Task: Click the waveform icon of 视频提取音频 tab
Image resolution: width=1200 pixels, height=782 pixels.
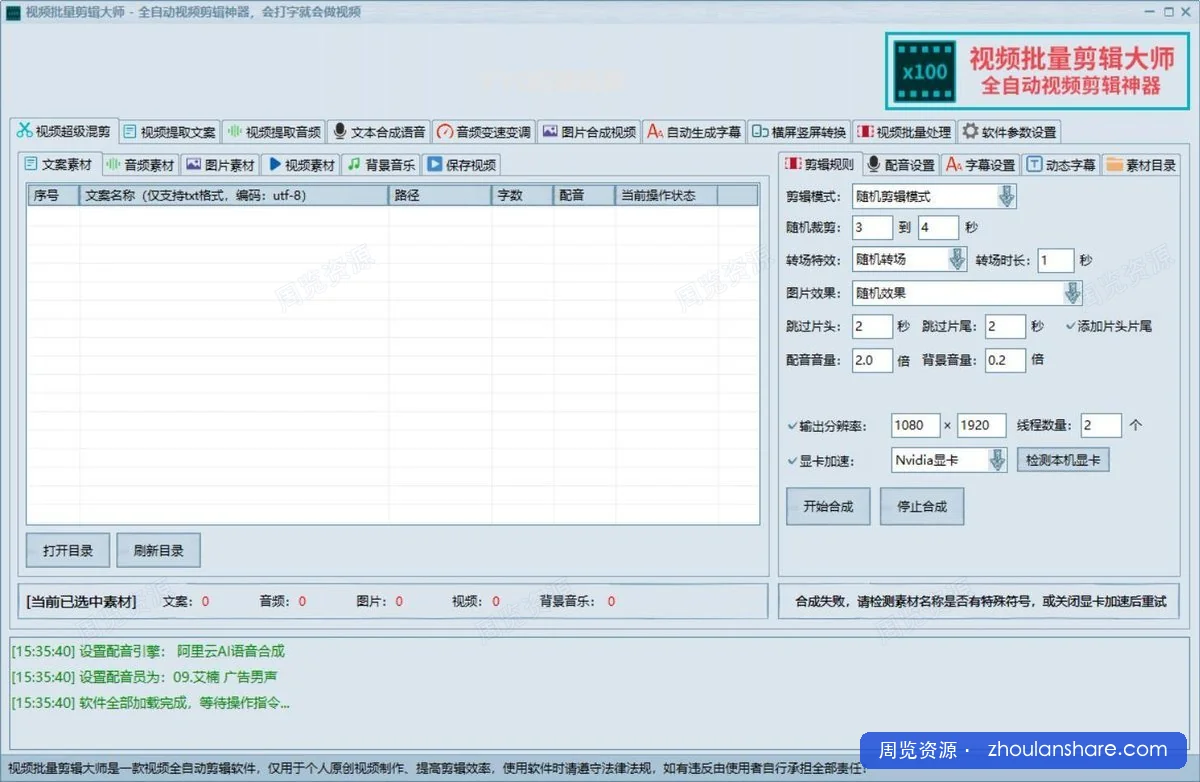Action: 235,131
